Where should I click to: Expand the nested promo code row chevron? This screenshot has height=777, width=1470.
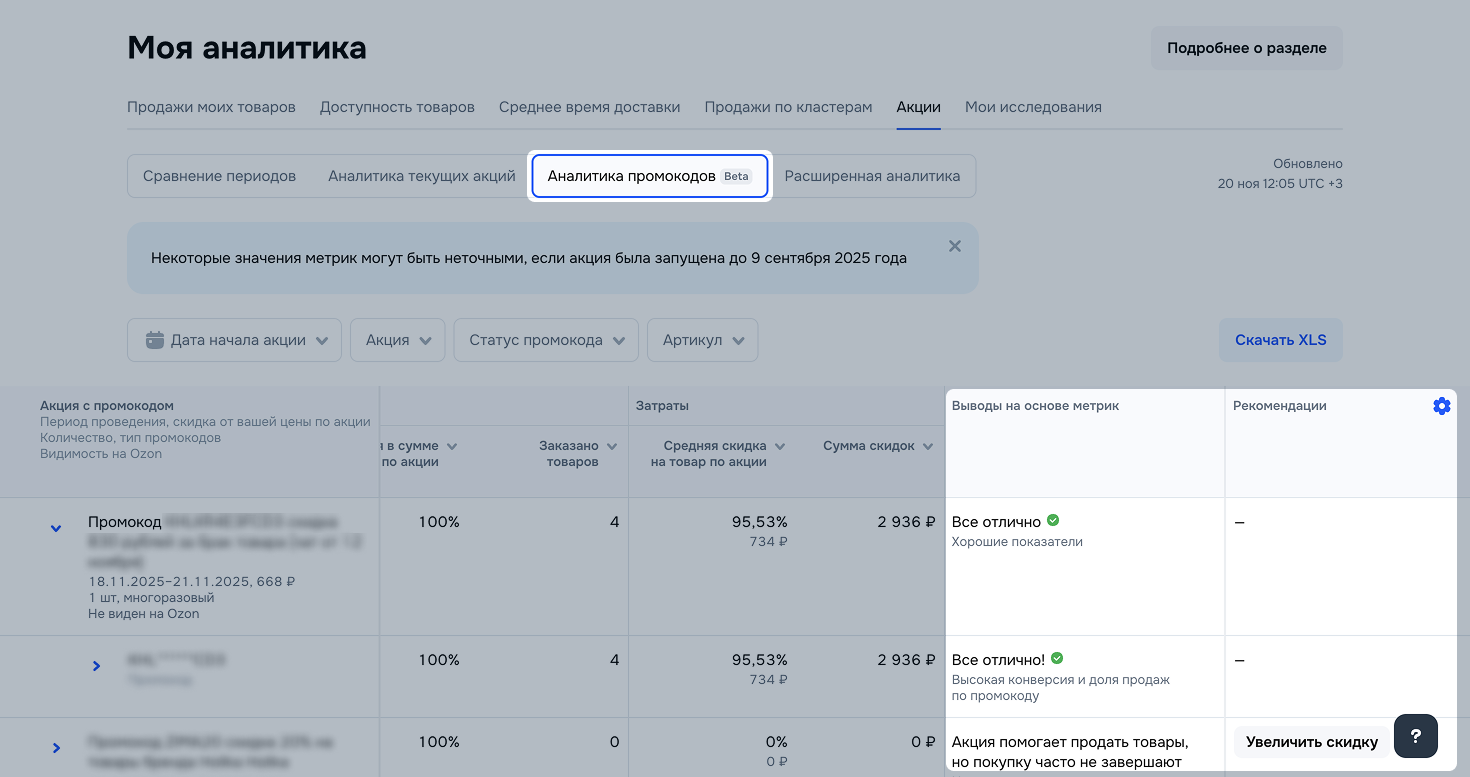pyautogui.click(x=96, y=666)
